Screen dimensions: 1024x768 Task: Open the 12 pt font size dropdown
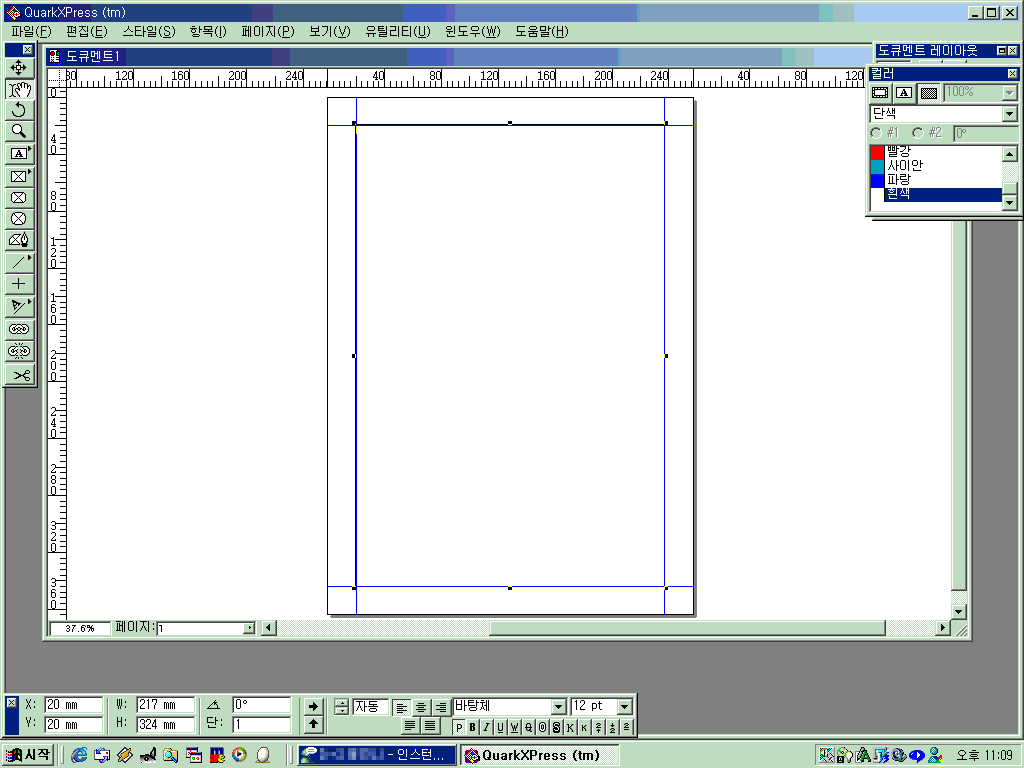625,707
